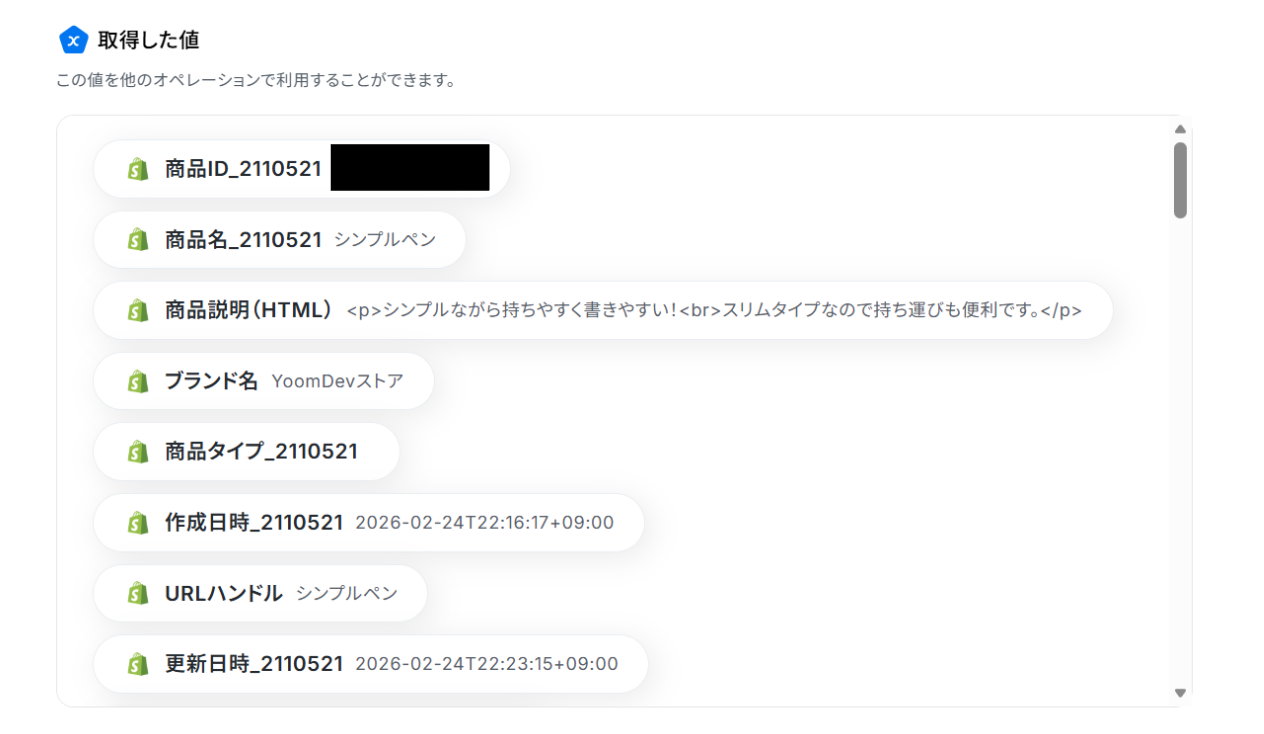Choose the URLハンドル シンプルペン chip
Screen dimensions: 1264x734
click(260, 594)
